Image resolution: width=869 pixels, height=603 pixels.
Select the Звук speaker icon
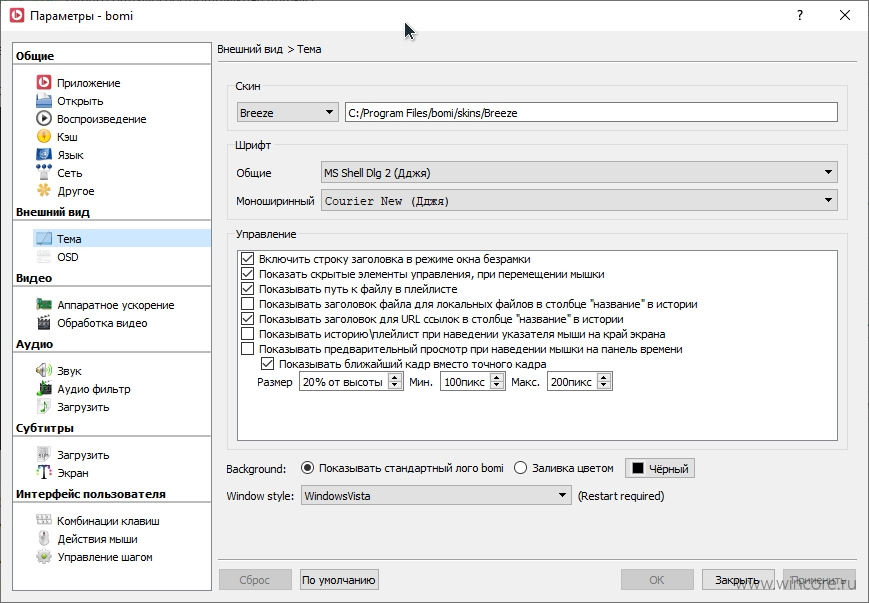44,370
